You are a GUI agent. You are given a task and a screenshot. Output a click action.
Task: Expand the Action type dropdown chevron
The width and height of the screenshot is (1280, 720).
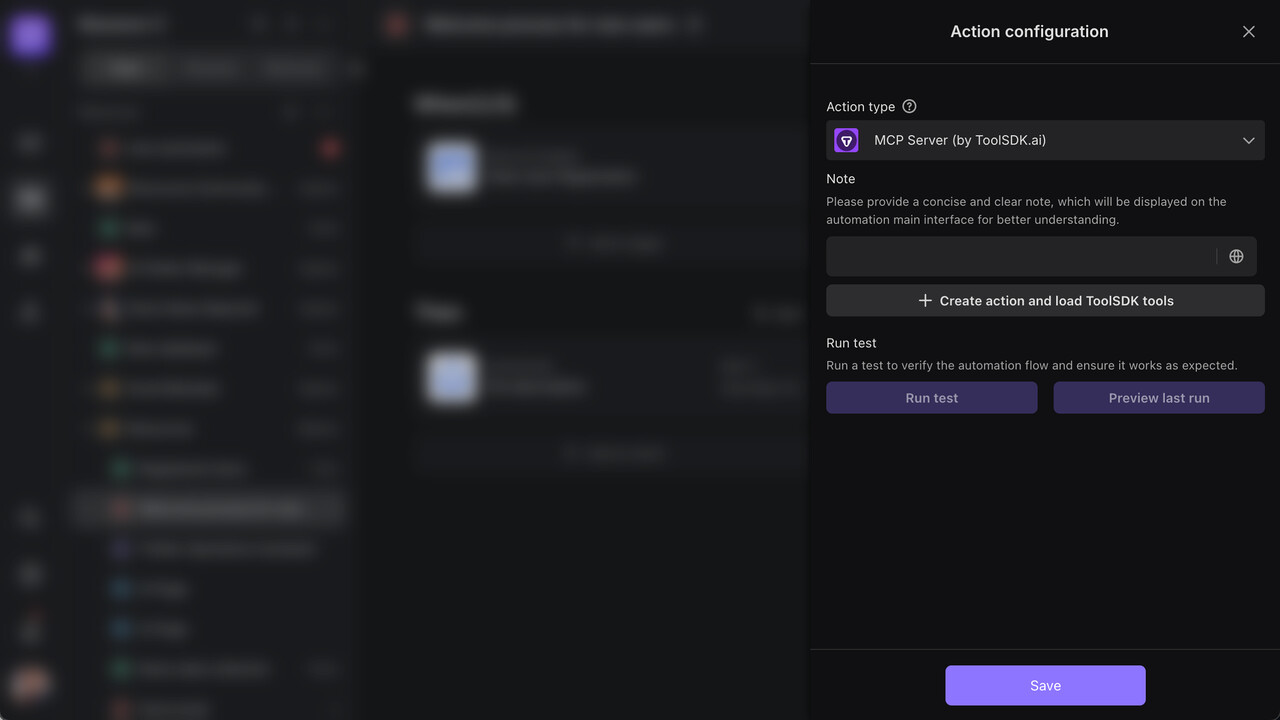(1248, 141)
